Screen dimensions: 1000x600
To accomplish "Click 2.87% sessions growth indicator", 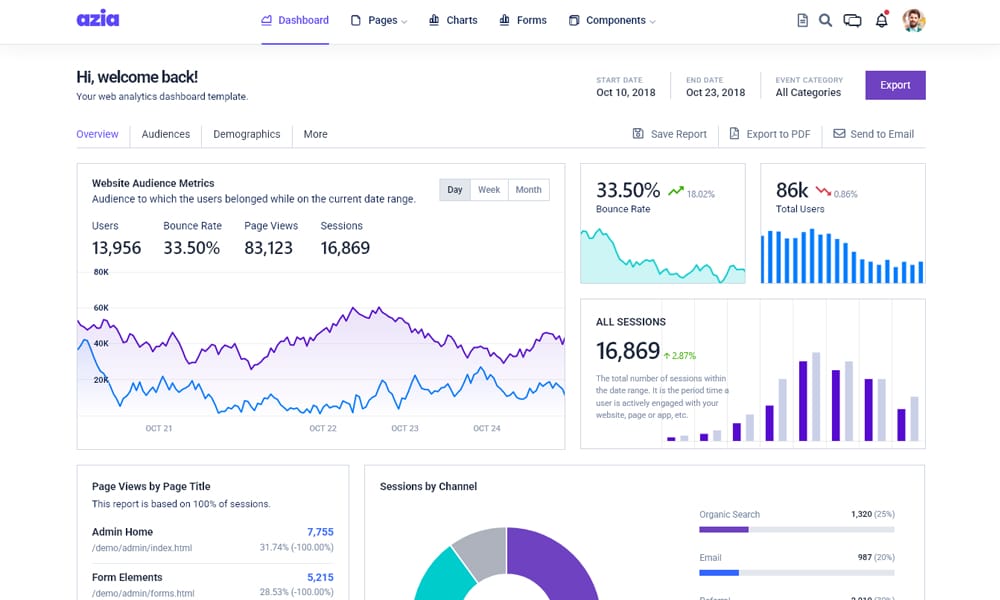I will pos(680,356).
